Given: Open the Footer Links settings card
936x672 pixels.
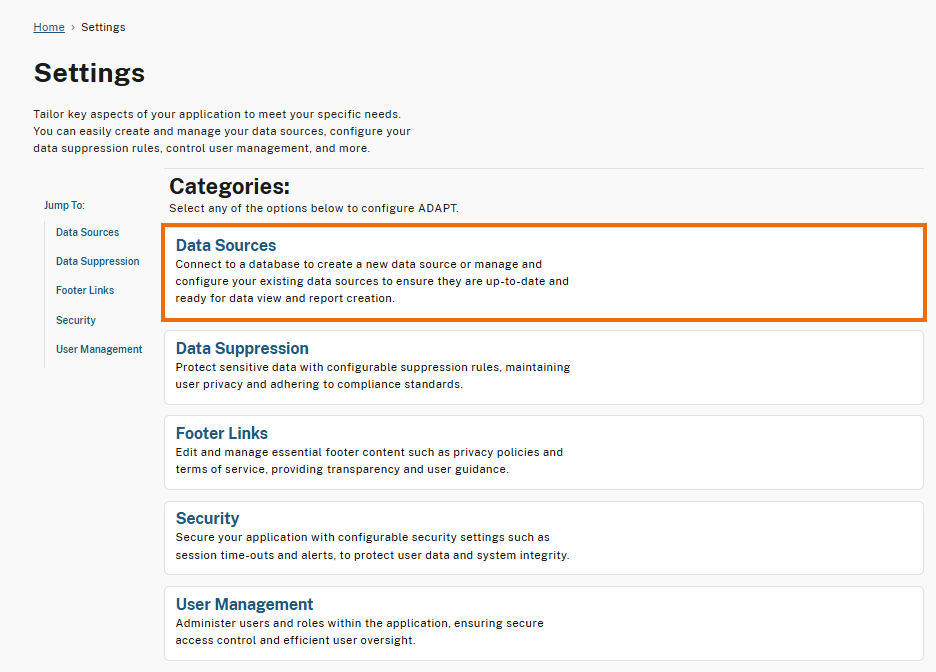Looking at the screenshot, I should (543, 451).
